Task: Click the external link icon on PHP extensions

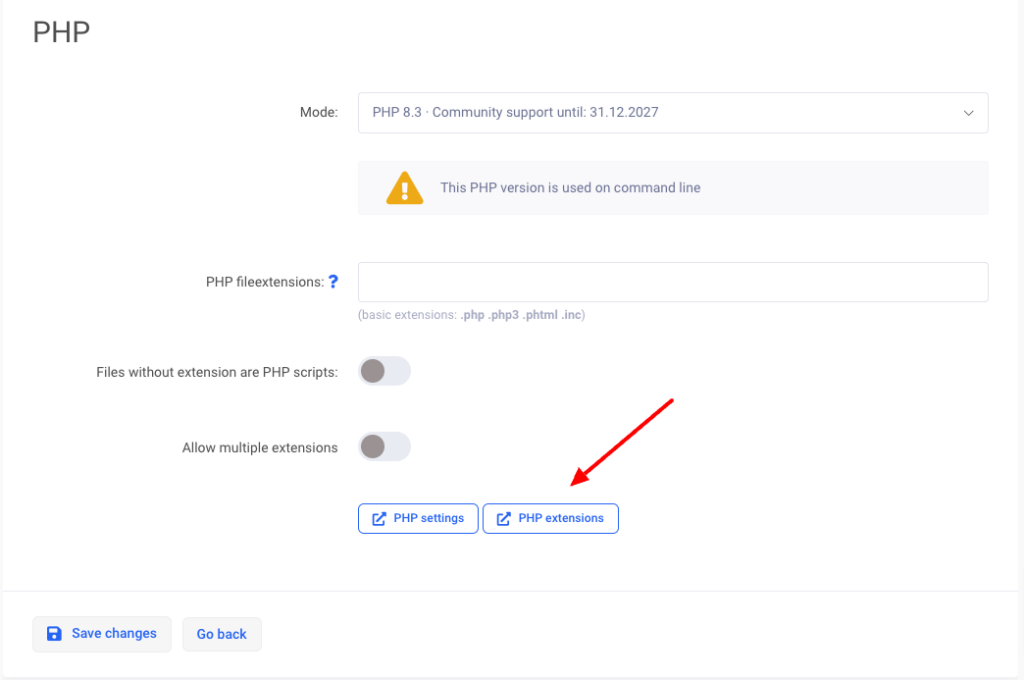Action: tap(504, 519)
